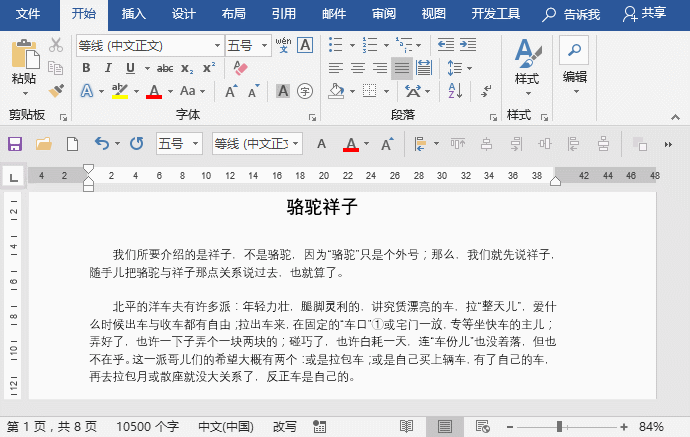Switch to the 插入 (Insert) tab
The image size is (690, 437).
(x=133, y=14)
